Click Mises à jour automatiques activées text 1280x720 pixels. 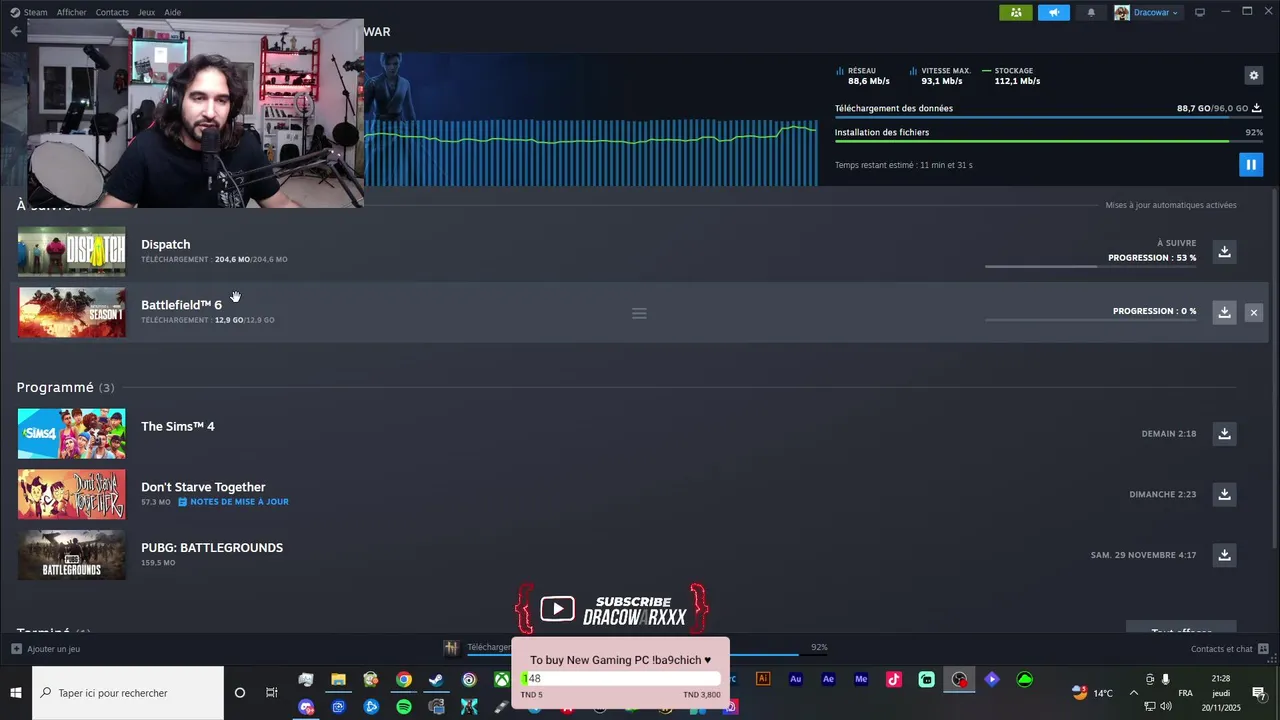1171,205
